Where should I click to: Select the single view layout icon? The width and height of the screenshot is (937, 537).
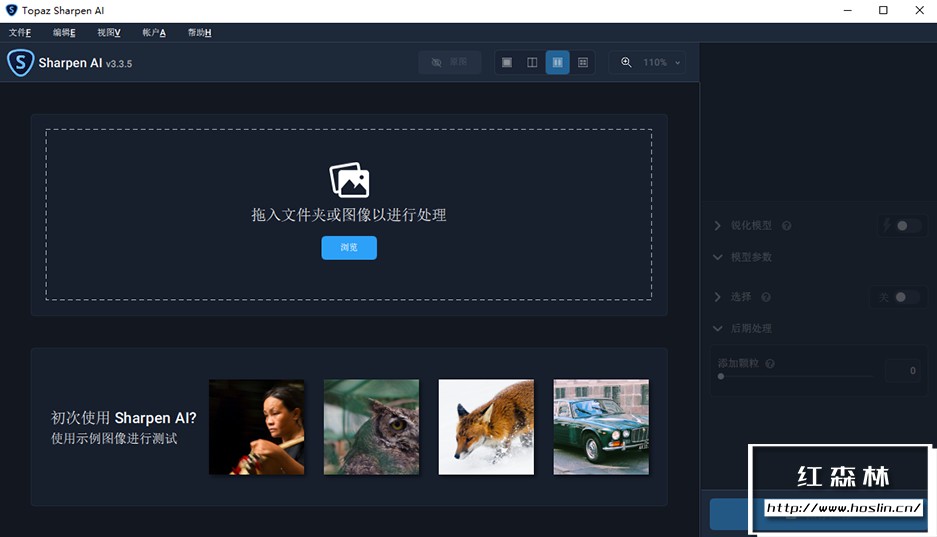point(507,62)
